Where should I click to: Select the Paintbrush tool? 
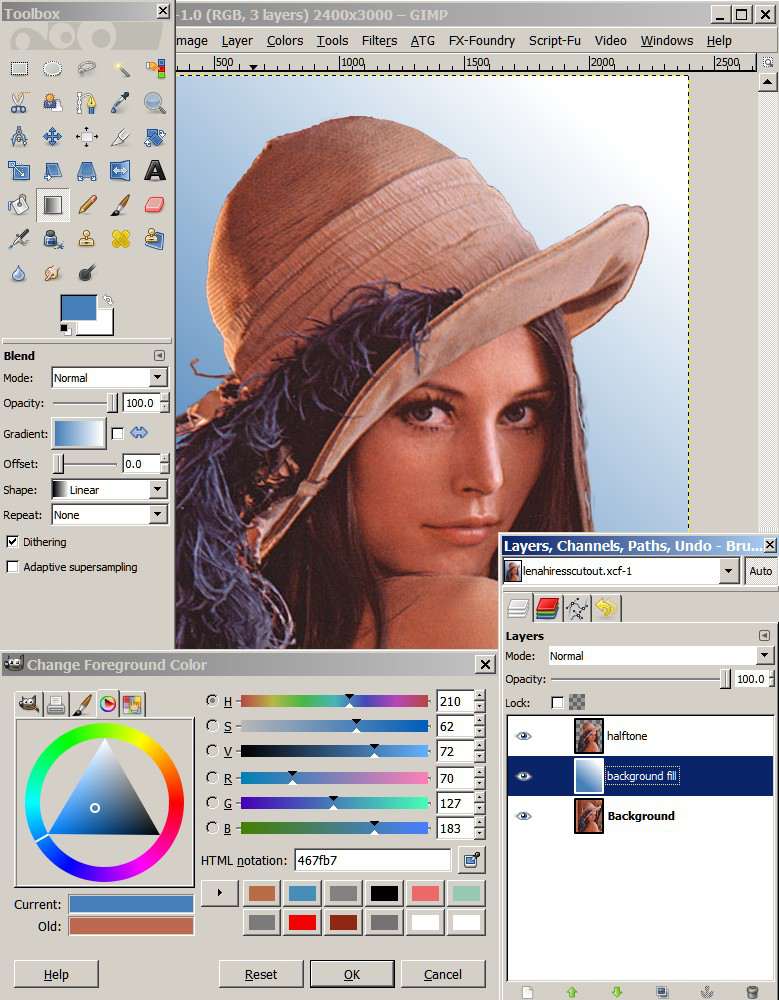tap(121, 205)
